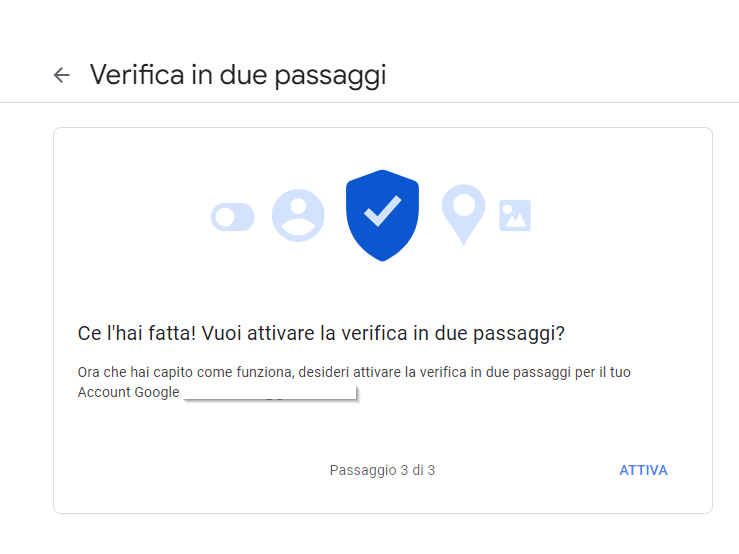Click the 'Ora che hai capito' description line
Viewport: 739px width, 554px height.
354,372
